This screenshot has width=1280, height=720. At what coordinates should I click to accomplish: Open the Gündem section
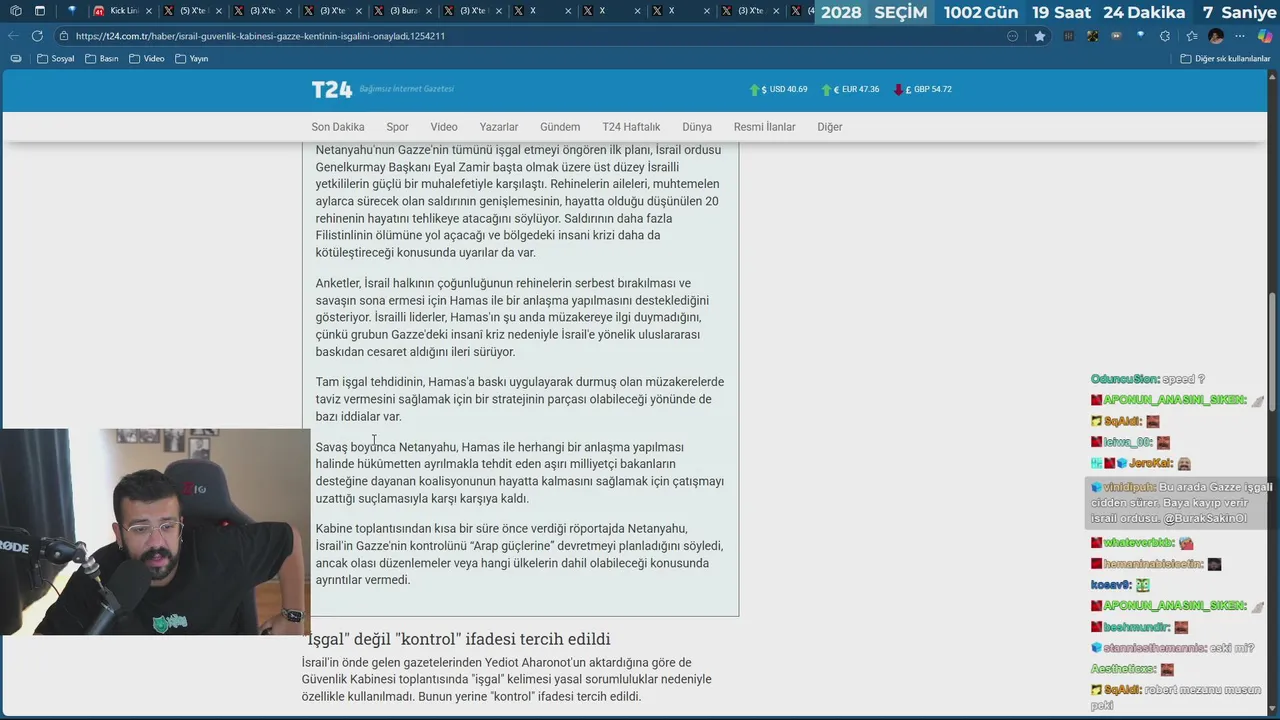pos(560,127)
